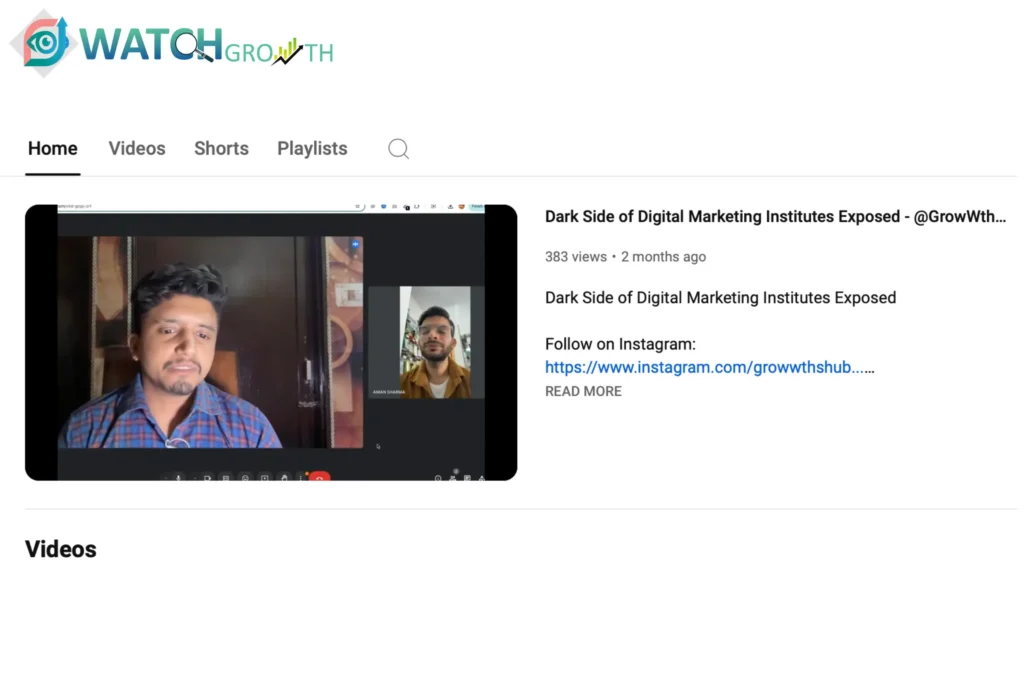Click the channel search magnifier icon

click(398, 149)
